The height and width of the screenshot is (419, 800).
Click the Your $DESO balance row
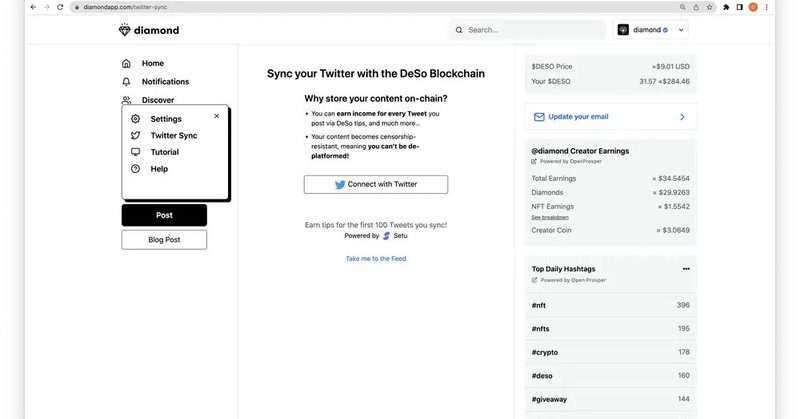click(x=611, y=82)
